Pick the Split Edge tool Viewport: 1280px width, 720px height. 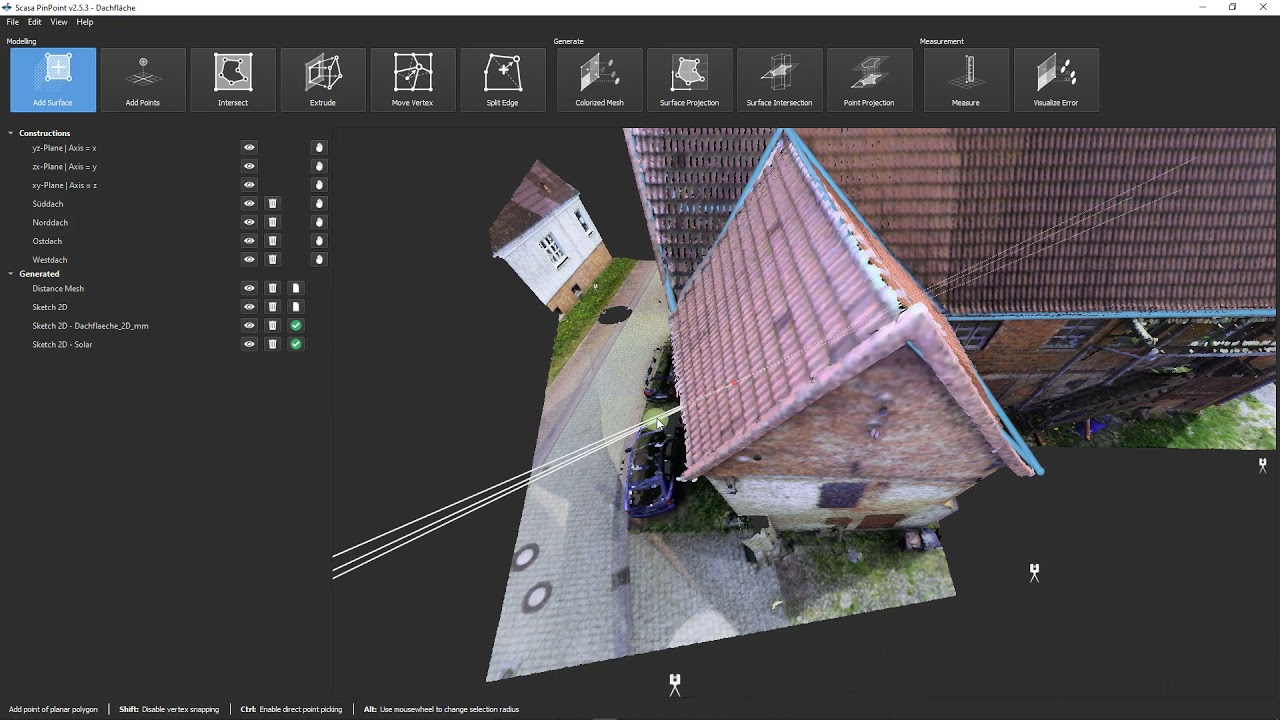coord(503,80)
